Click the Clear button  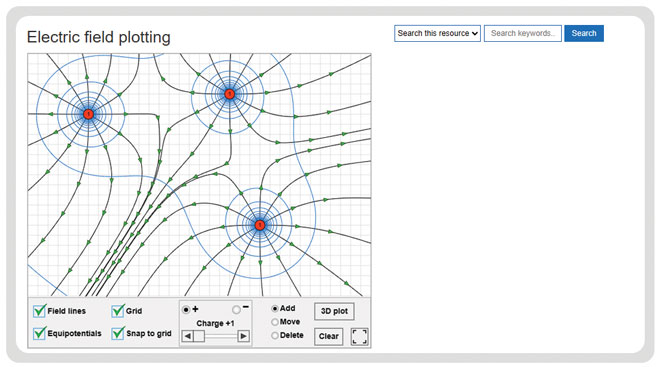pos(329,336)
